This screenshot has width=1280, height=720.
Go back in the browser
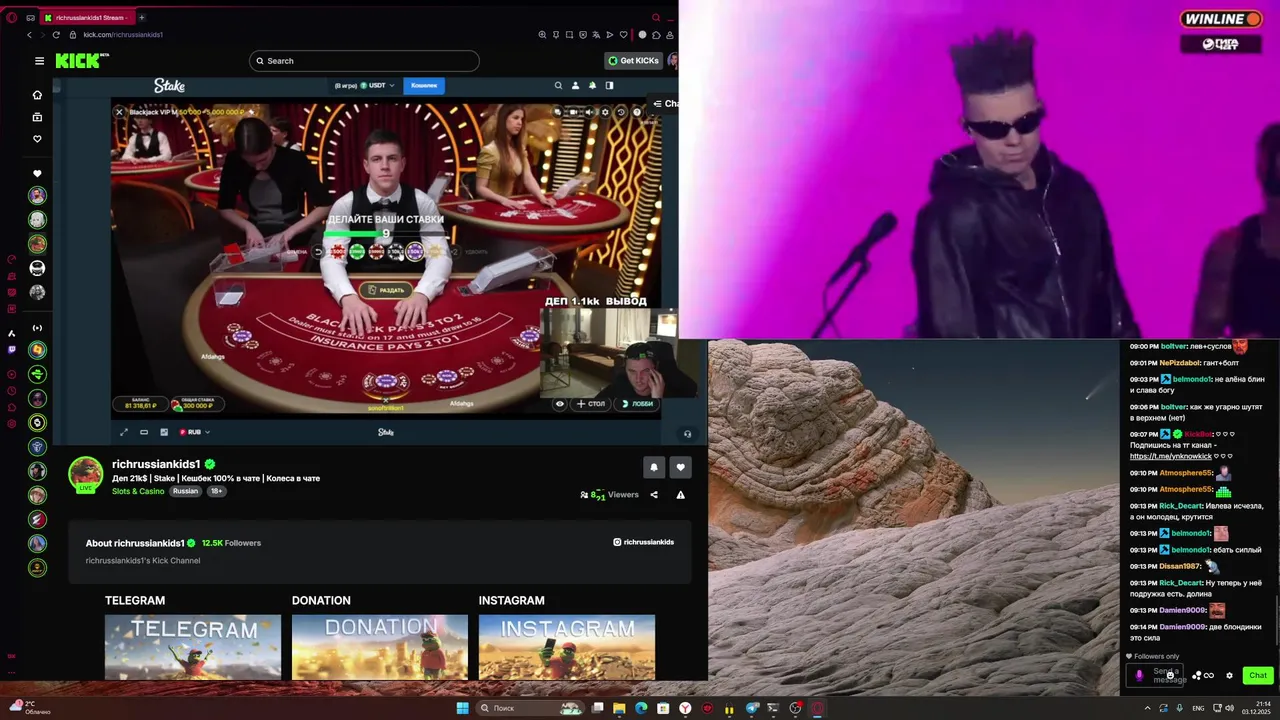[x=29, y=35]
